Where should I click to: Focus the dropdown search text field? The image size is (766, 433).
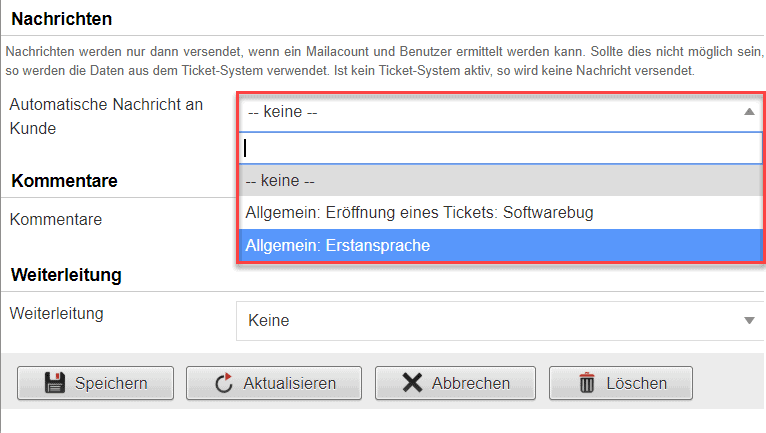500,147
